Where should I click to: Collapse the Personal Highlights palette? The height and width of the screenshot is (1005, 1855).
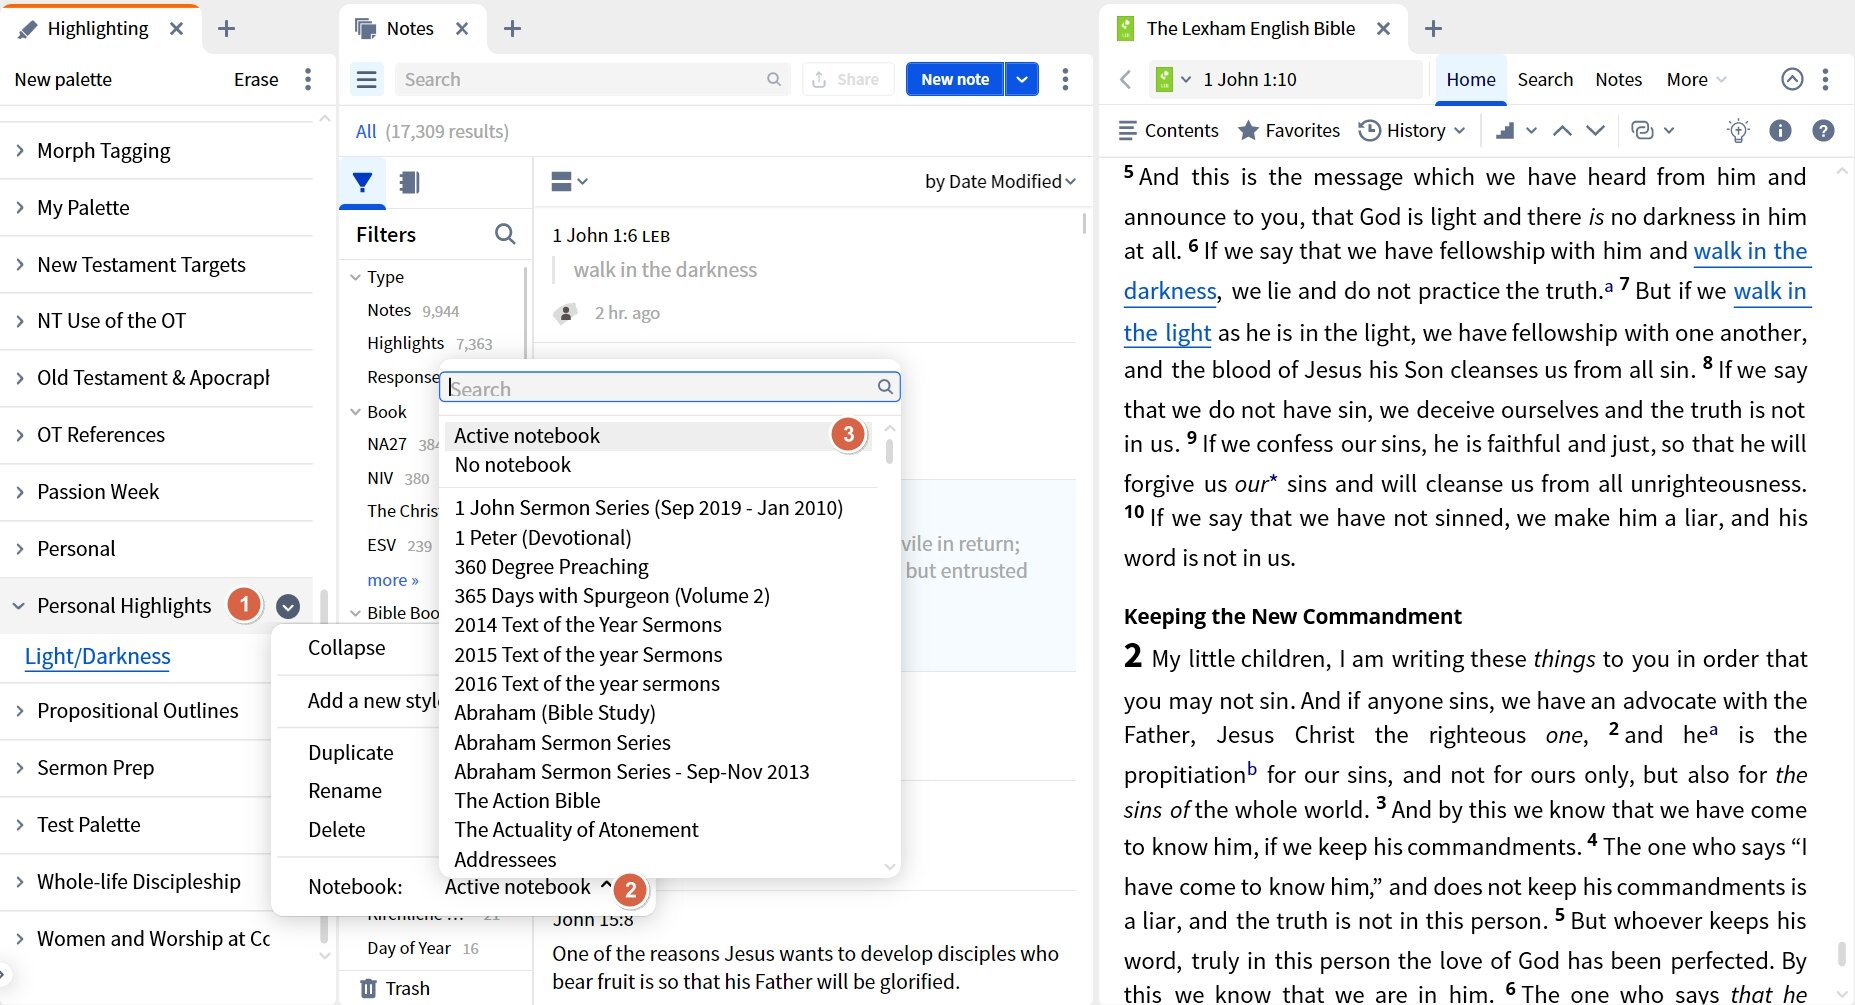19,605
